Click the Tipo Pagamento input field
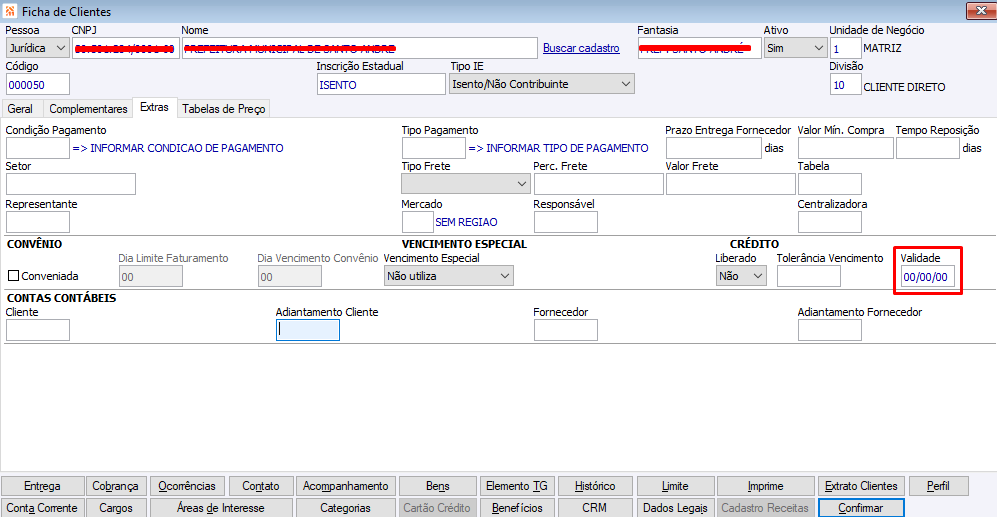 [x=434, y=148]
